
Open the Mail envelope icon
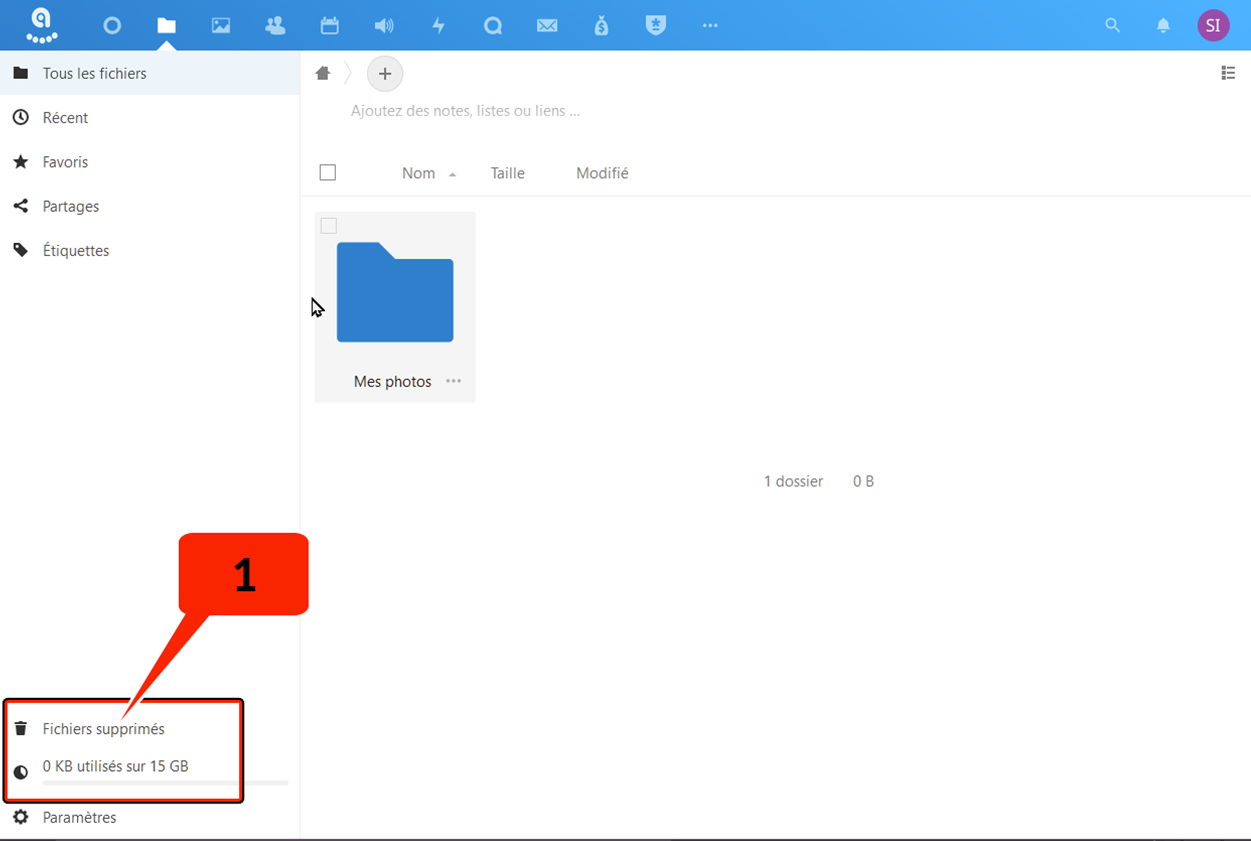(547, 26)
